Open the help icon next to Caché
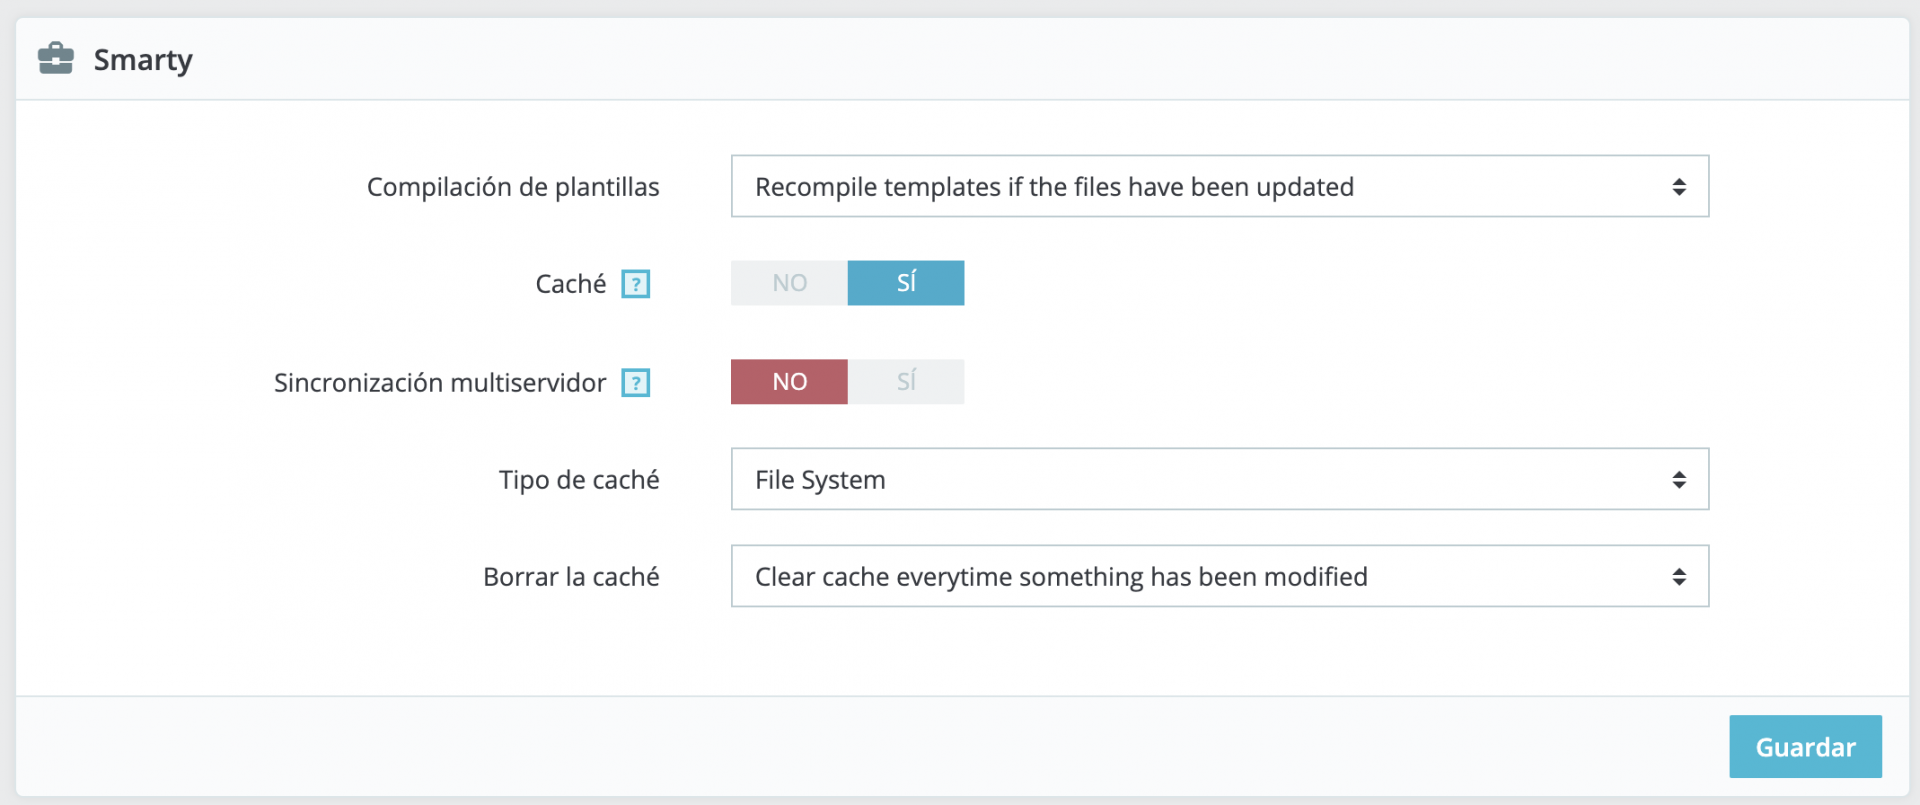Image resolution: width=1920 pixels, height=805 pixels. (x=636, y=284)
